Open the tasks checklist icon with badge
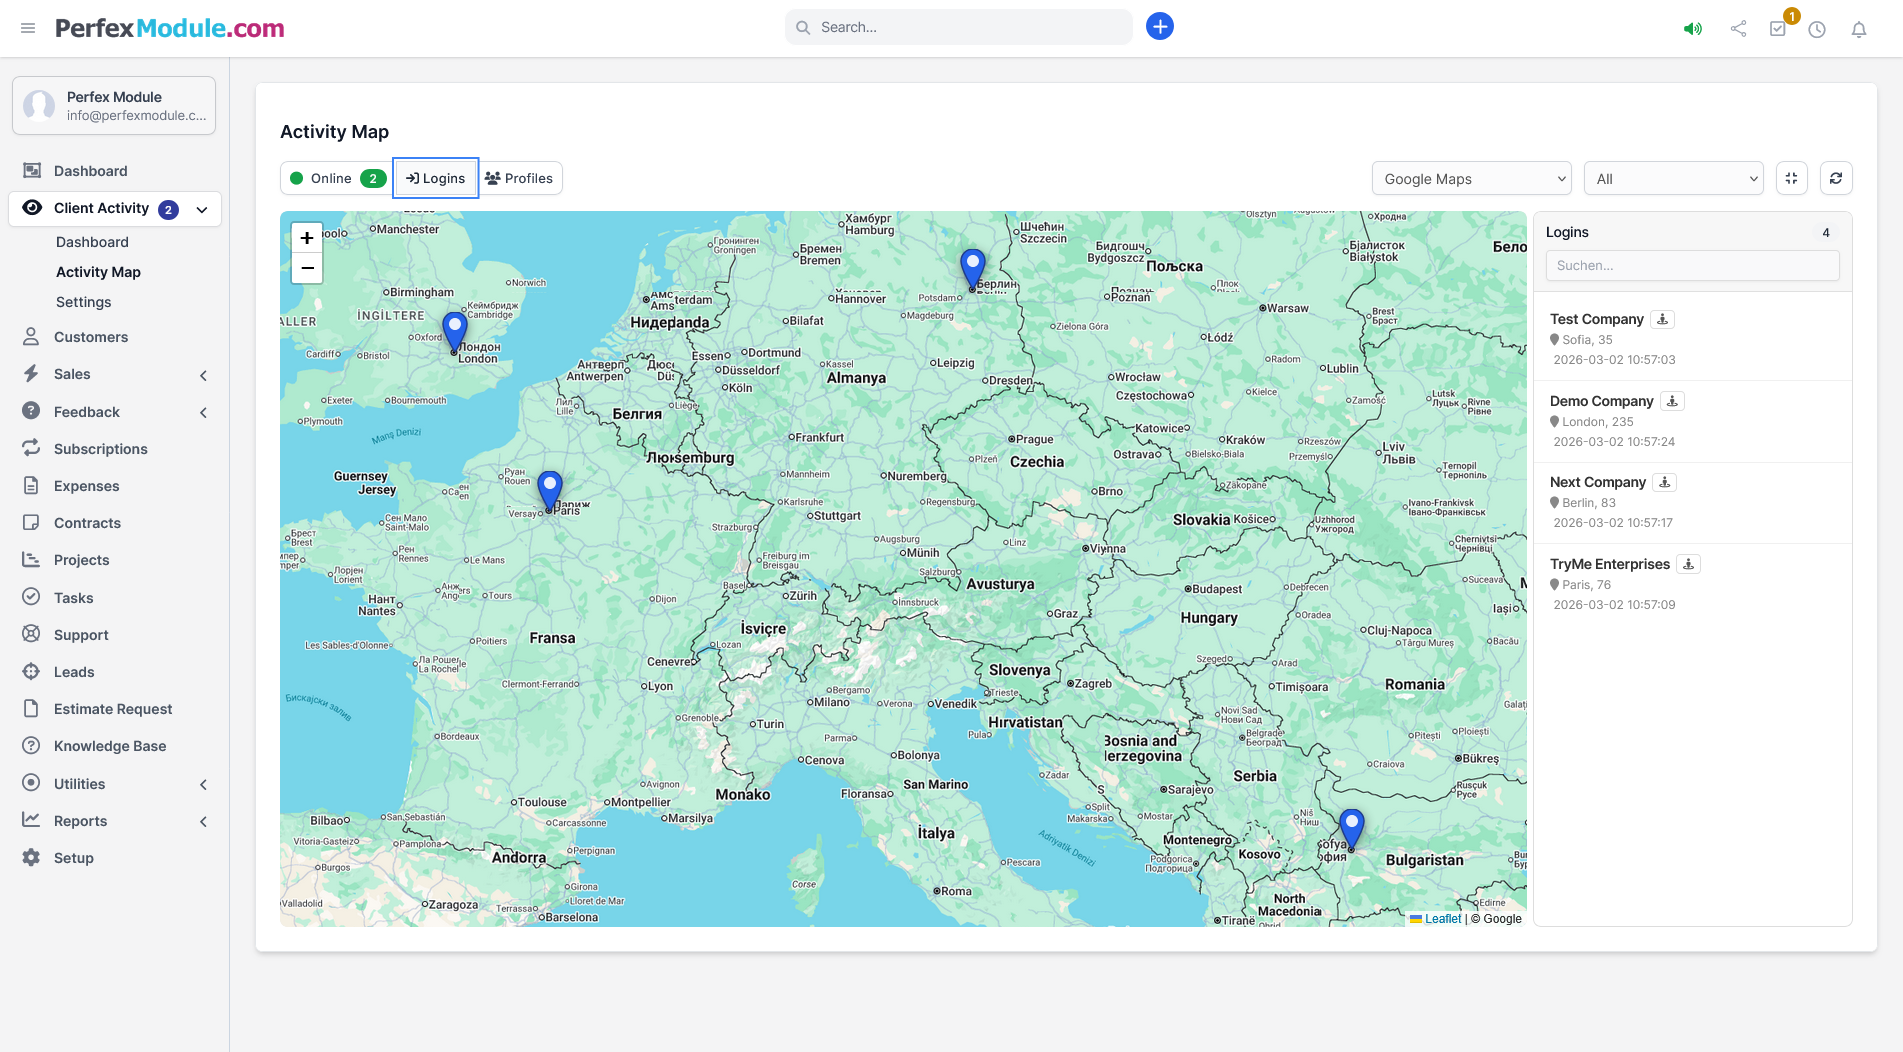Image resolution: width=1903 pixels, height=1052 pixels. [x=1777, y=29]
